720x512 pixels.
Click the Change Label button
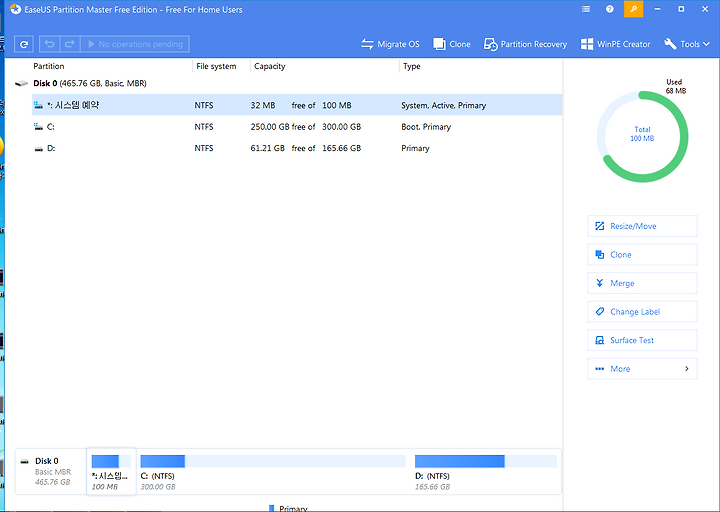(642, 312)
